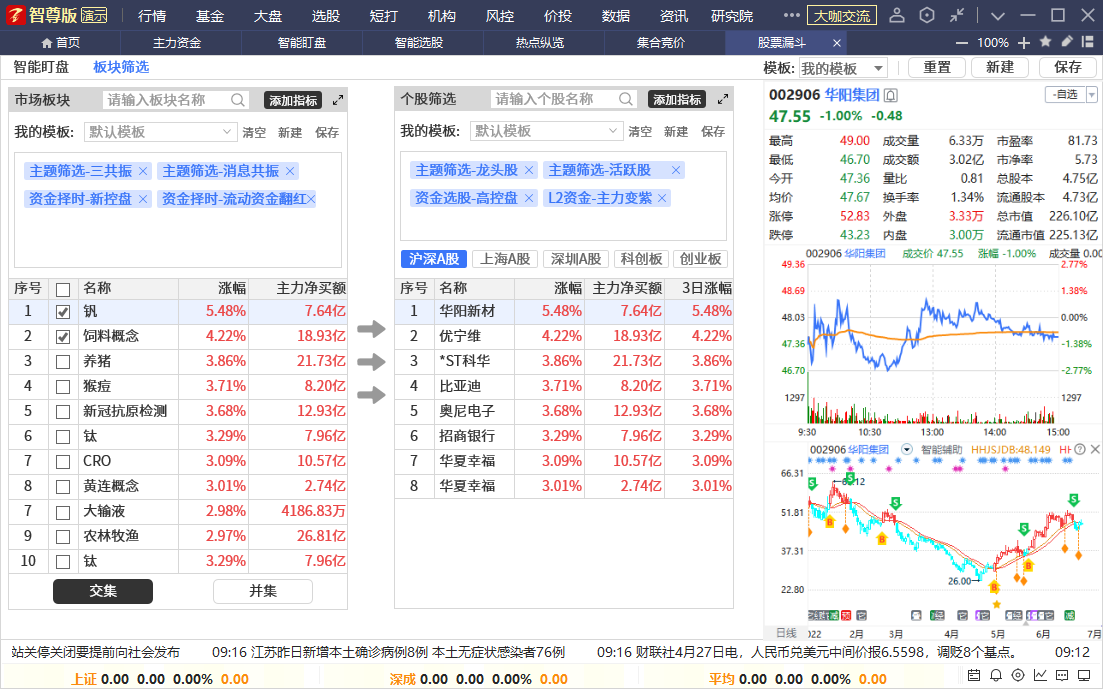Remove the 主题筛选-龙头股 tag

coord(529,170)
